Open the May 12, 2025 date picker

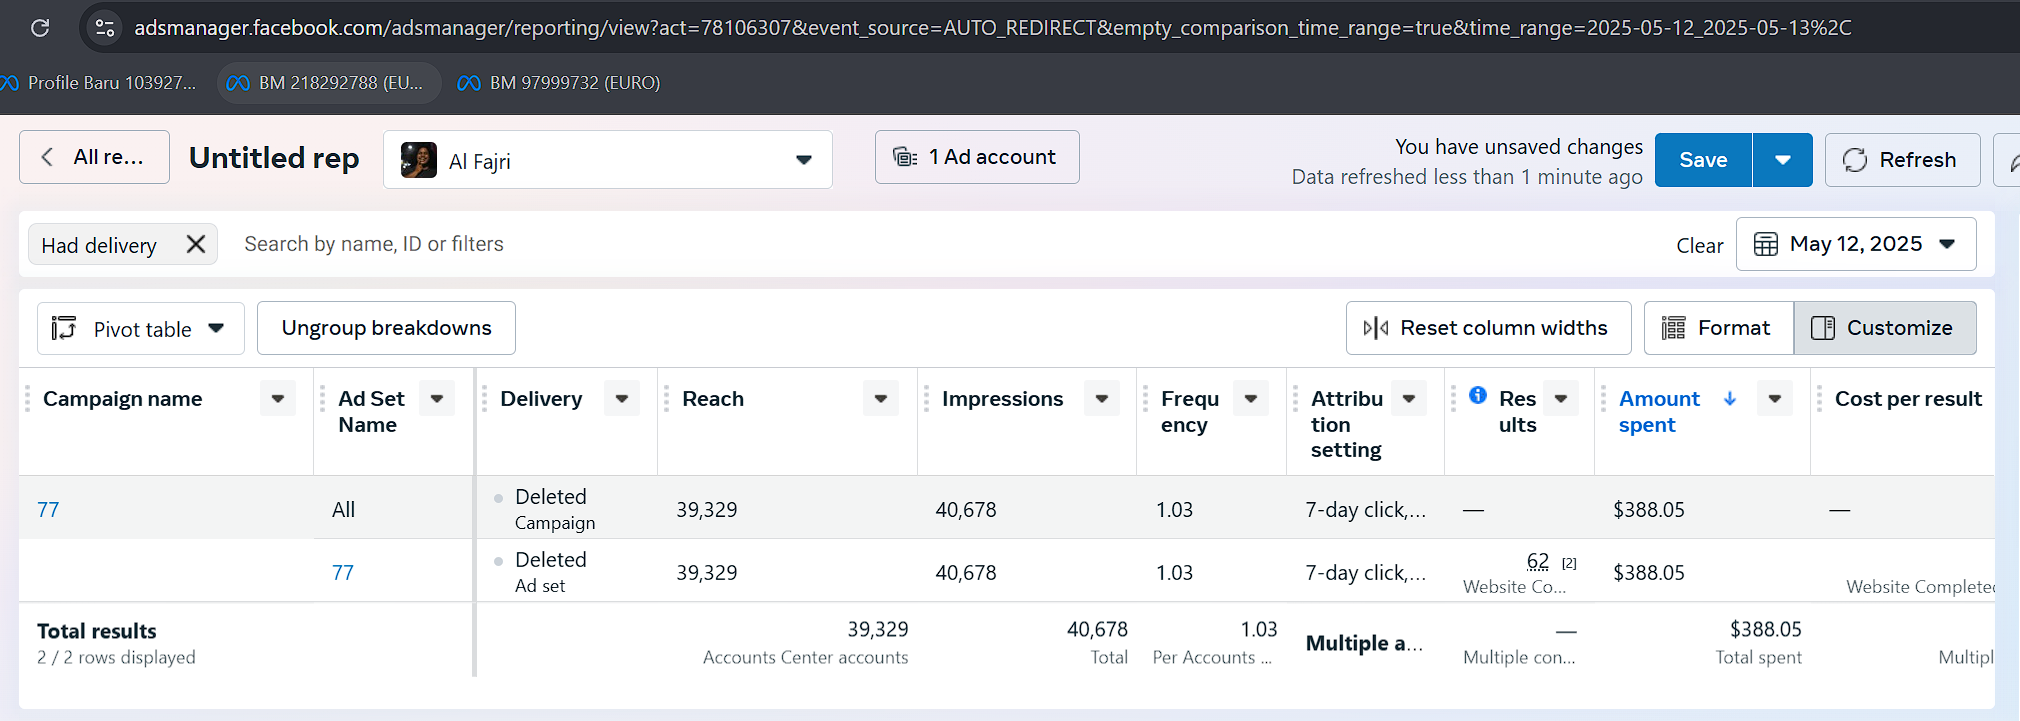pyautogui.click(x=1855, y=244)
